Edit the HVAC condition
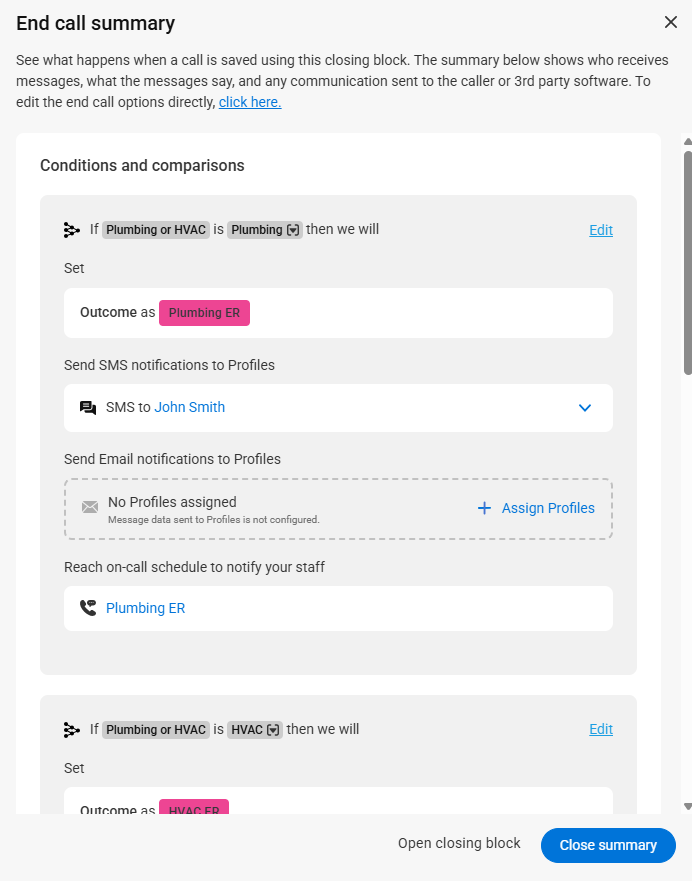692x881 pixels. 601,730
